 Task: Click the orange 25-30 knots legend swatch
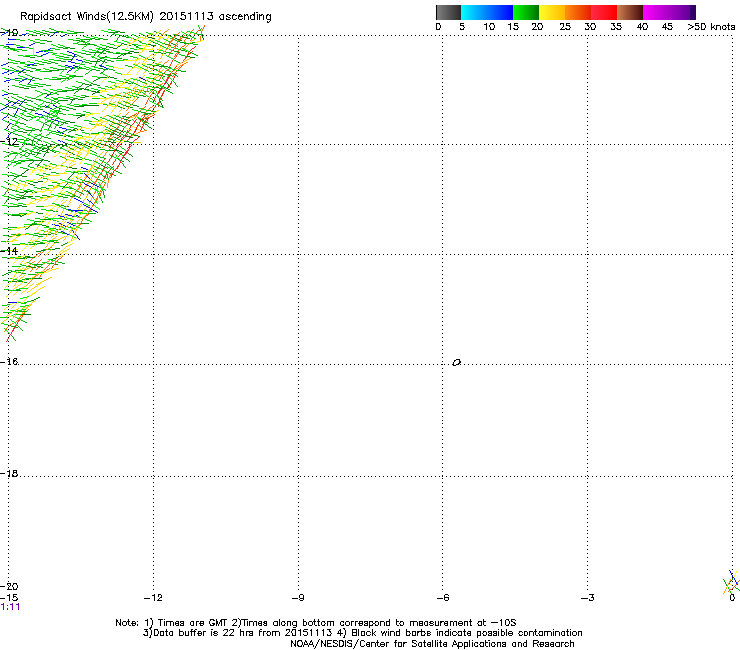(578, 12)
